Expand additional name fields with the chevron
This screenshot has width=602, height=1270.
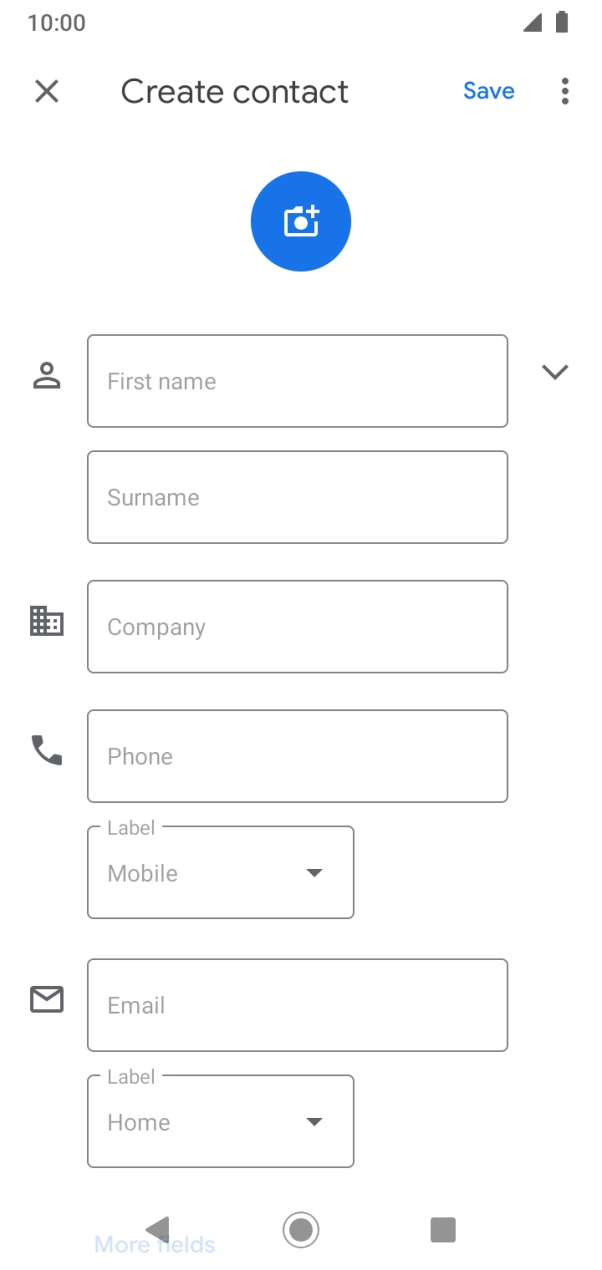point(555,371)
